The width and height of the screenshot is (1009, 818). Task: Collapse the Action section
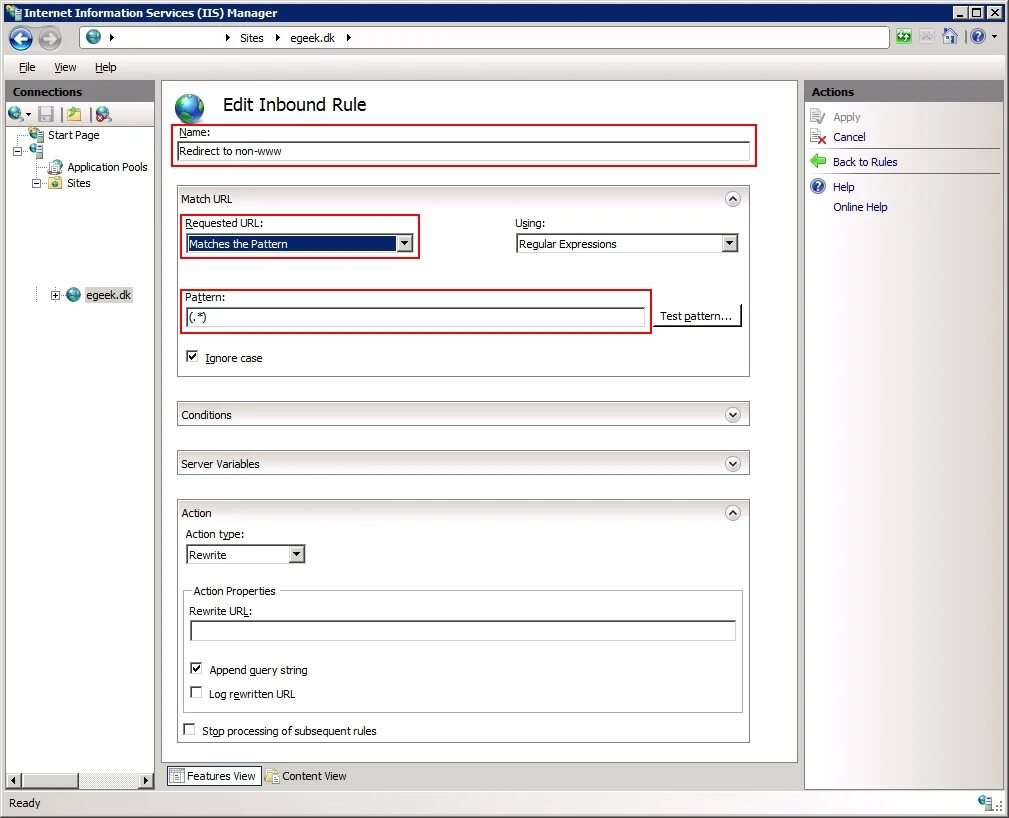coord(732,512)
